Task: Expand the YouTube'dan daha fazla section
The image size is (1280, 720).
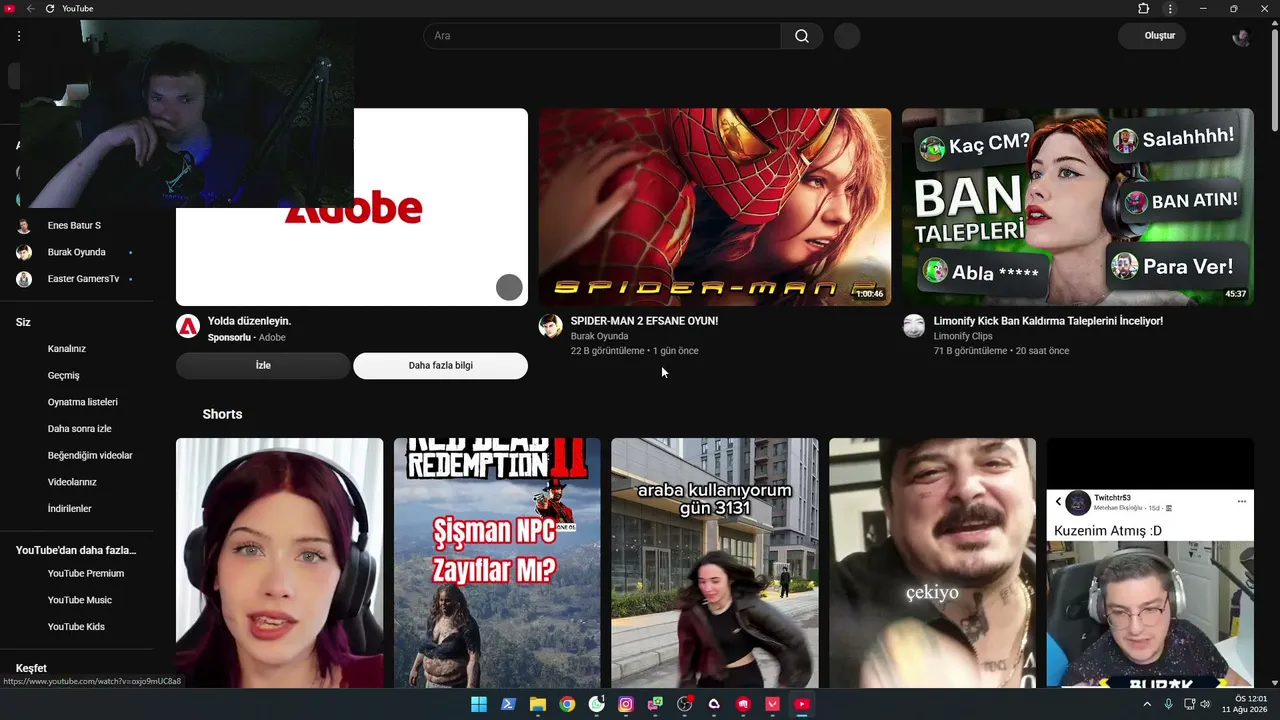Action: (x=76, y=550)
